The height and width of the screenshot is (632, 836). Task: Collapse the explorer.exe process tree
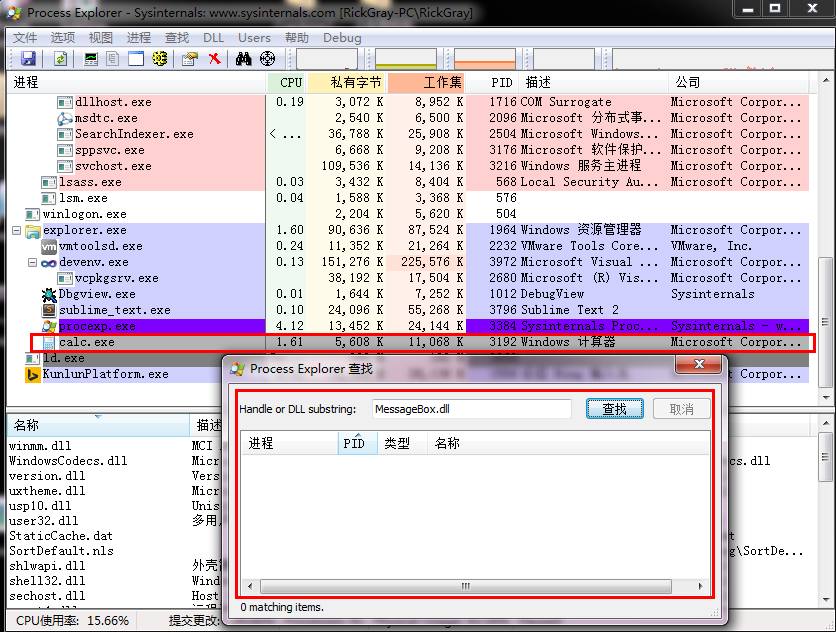[17, 231]
